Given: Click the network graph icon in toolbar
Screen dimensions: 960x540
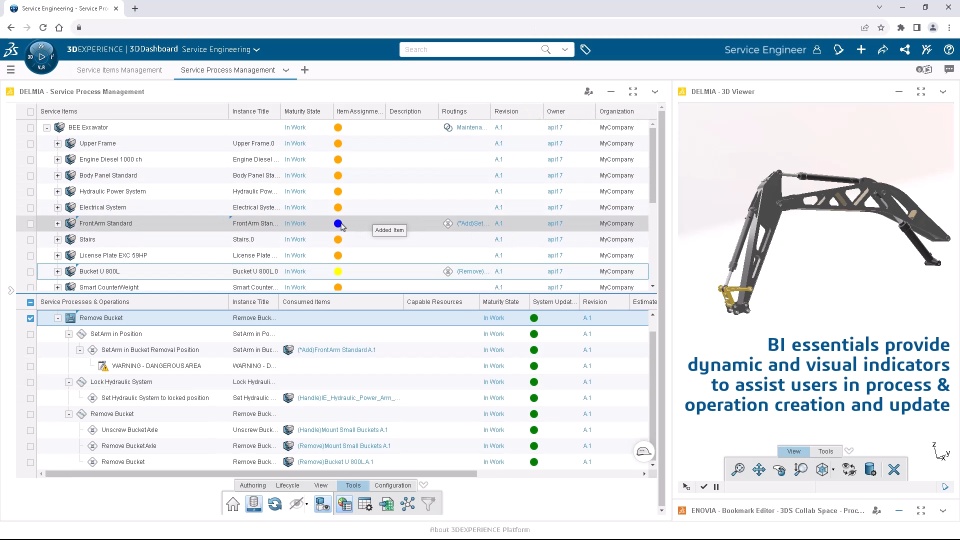Looking at the screenshot, I should coord(408,504).
